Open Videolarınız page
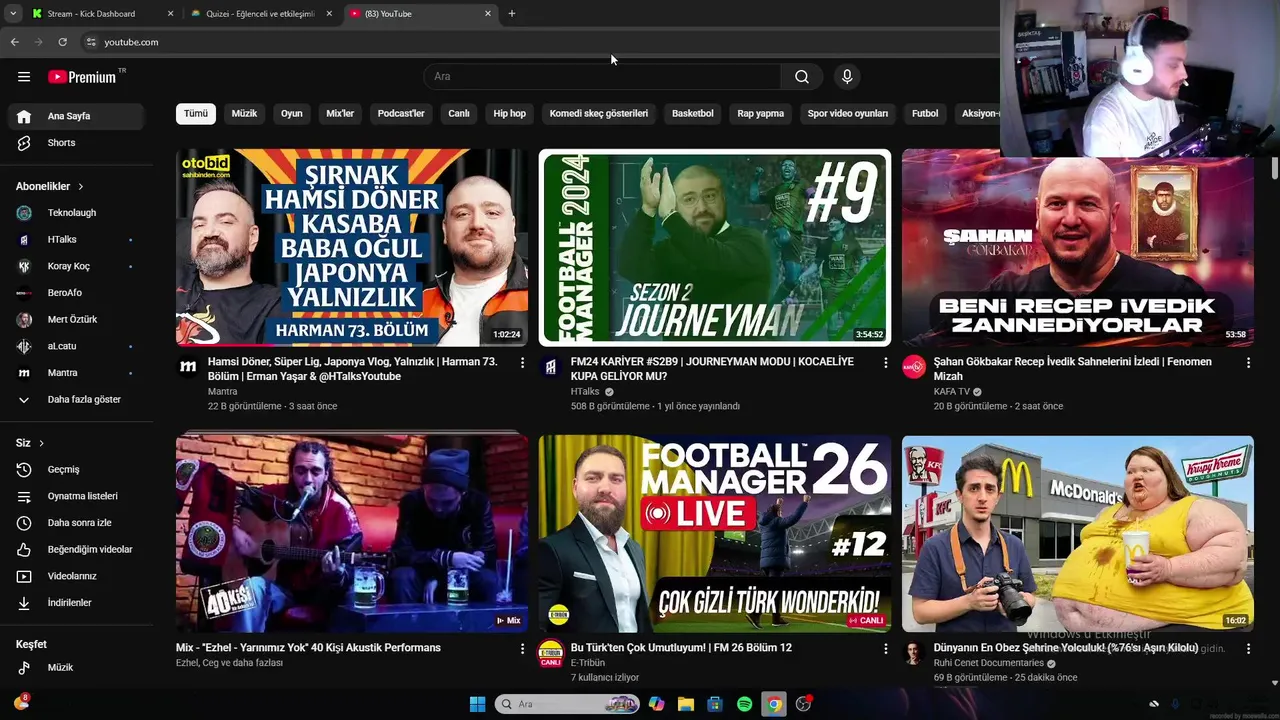Image resolution: width=1280 pixels, height=720 pixels. (x=76, y=576)
